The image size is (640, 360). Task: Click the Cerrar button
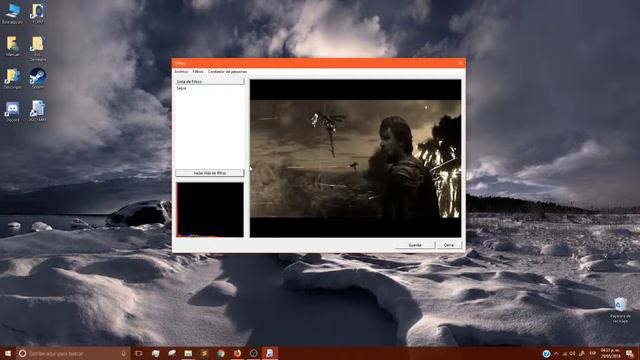click(x=449, y=245)
